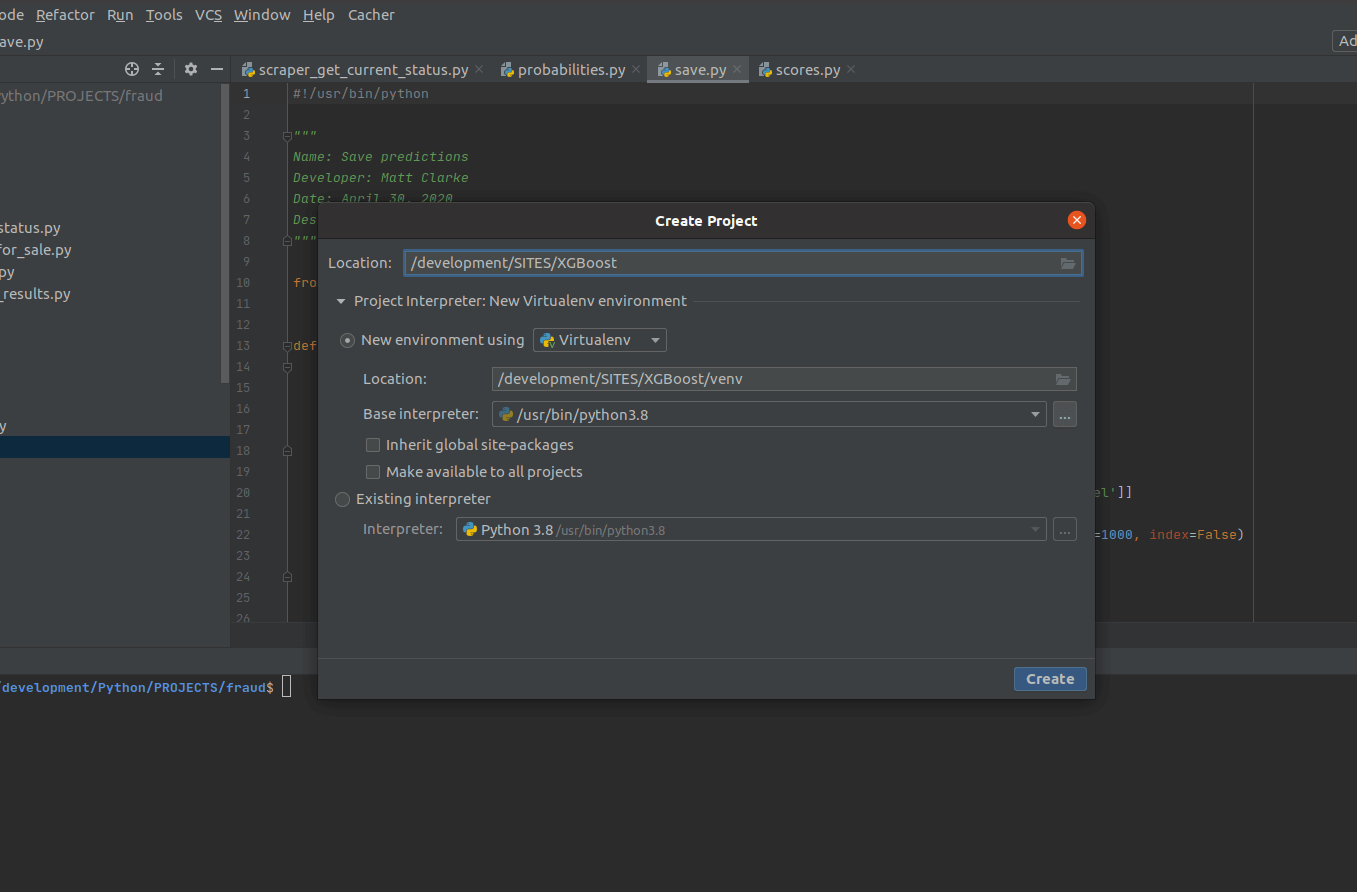1357x892 pixels.
Task: Switch to the probabilities.py tab
Action: tap(570, 69)
